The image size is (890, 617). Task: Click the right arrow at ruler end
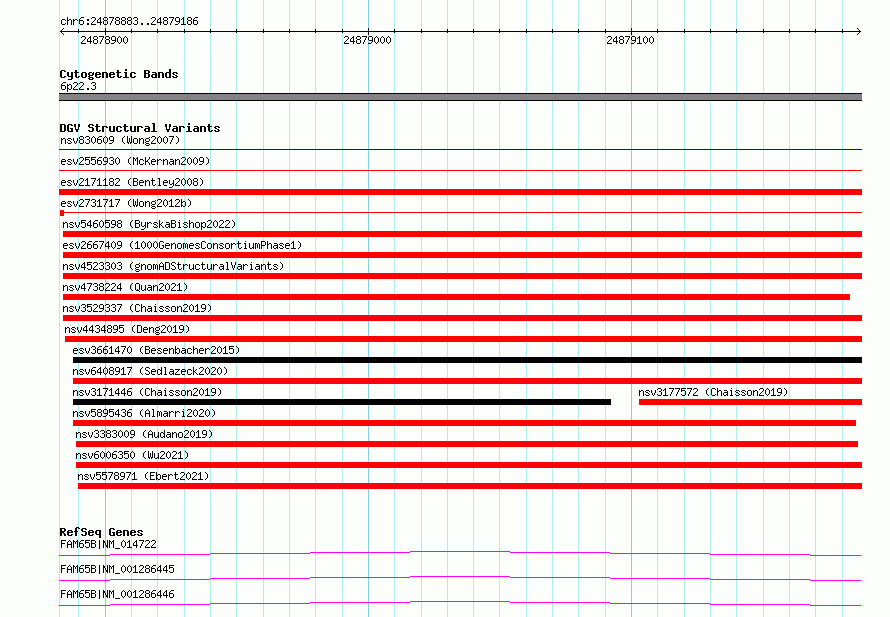(859, 32)
